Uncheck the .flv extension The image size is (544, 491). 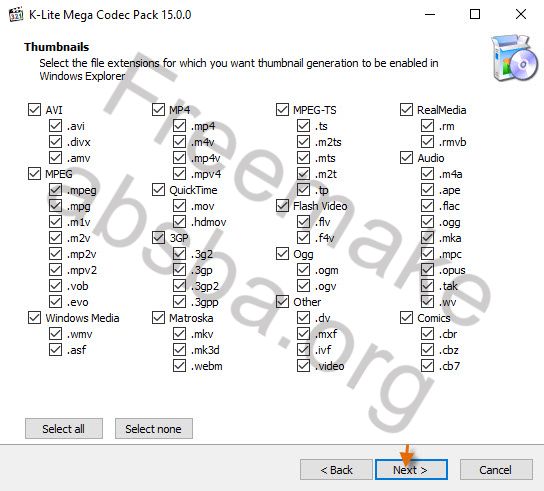tap(304, 221)
